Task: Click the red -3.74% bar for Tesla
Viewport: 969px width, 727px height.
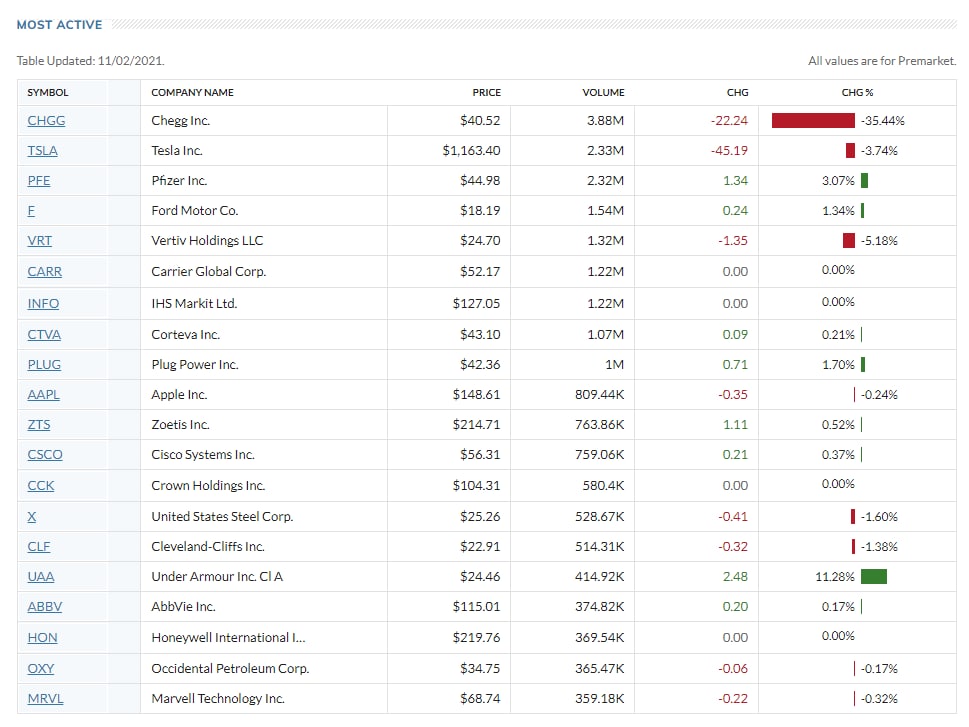Action: point(850,151)
